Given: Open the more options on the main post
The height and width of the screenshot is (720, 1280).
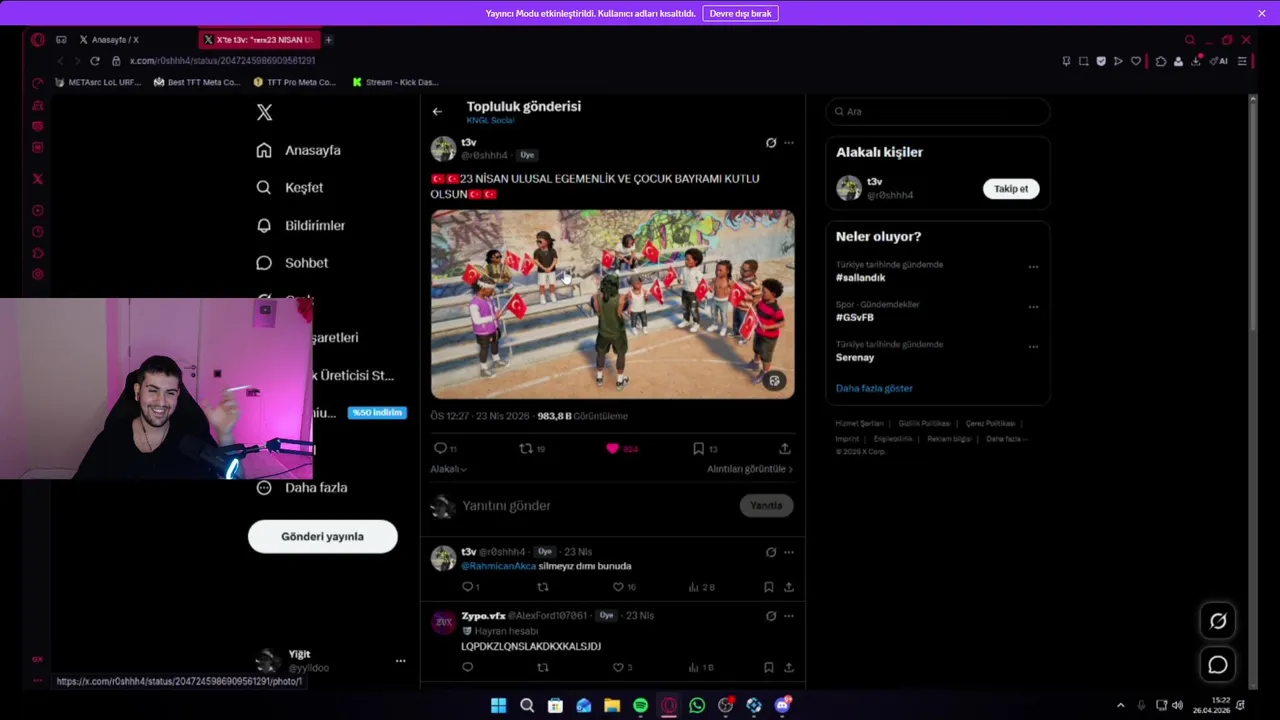Looking at the screenshot, I should tap(789, 143).
